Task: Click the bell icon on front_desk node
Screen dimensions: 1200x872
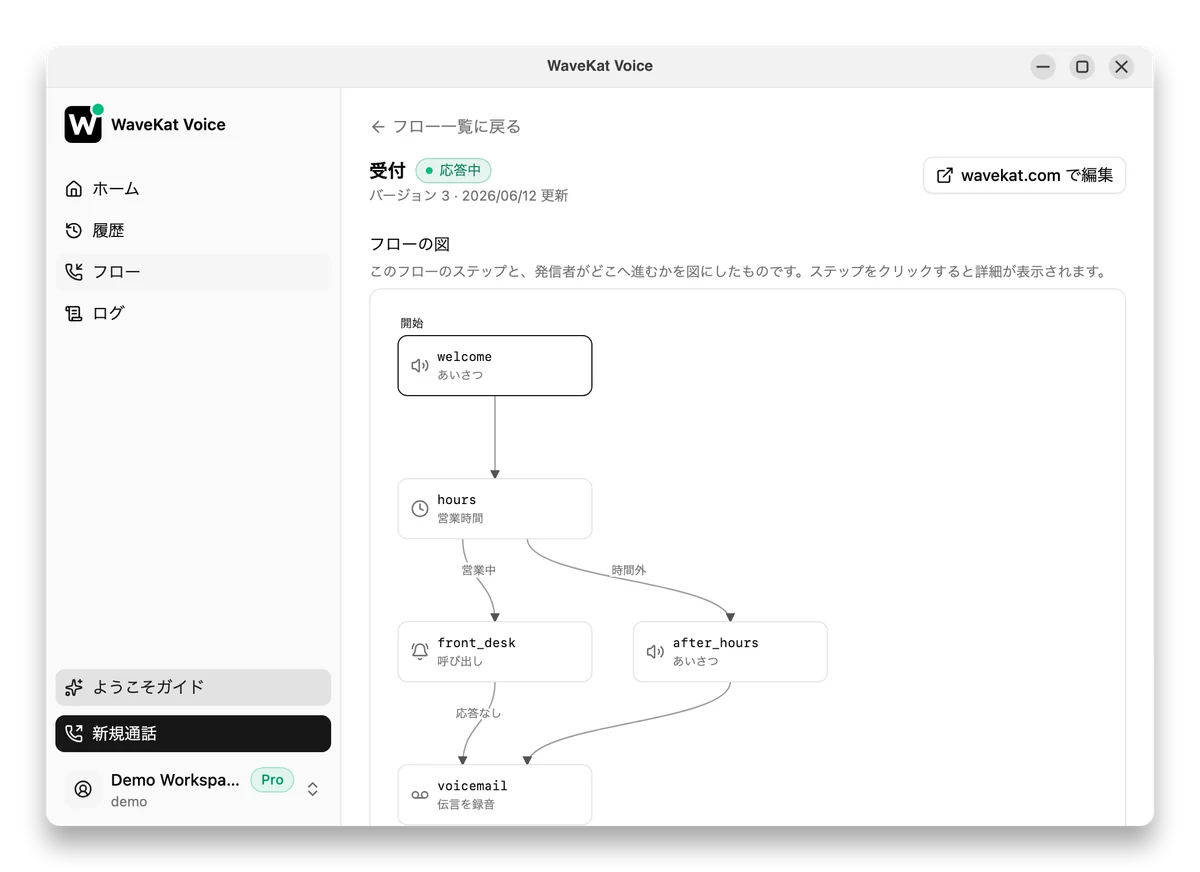Action: point(420,652)
